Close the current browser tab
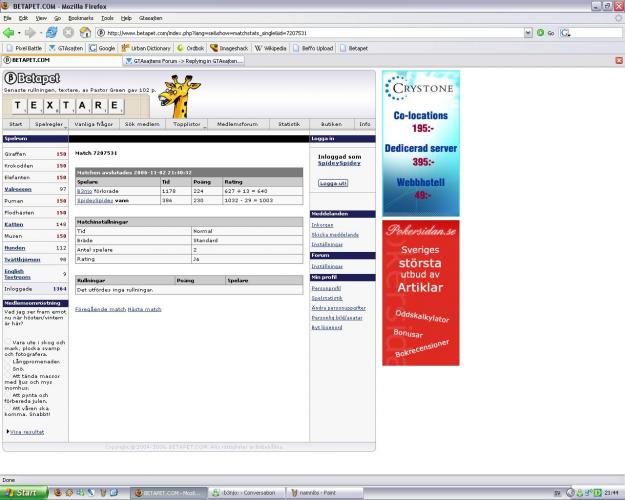The height and width of the screenshot is (500, 625). [x=618, y=60]
